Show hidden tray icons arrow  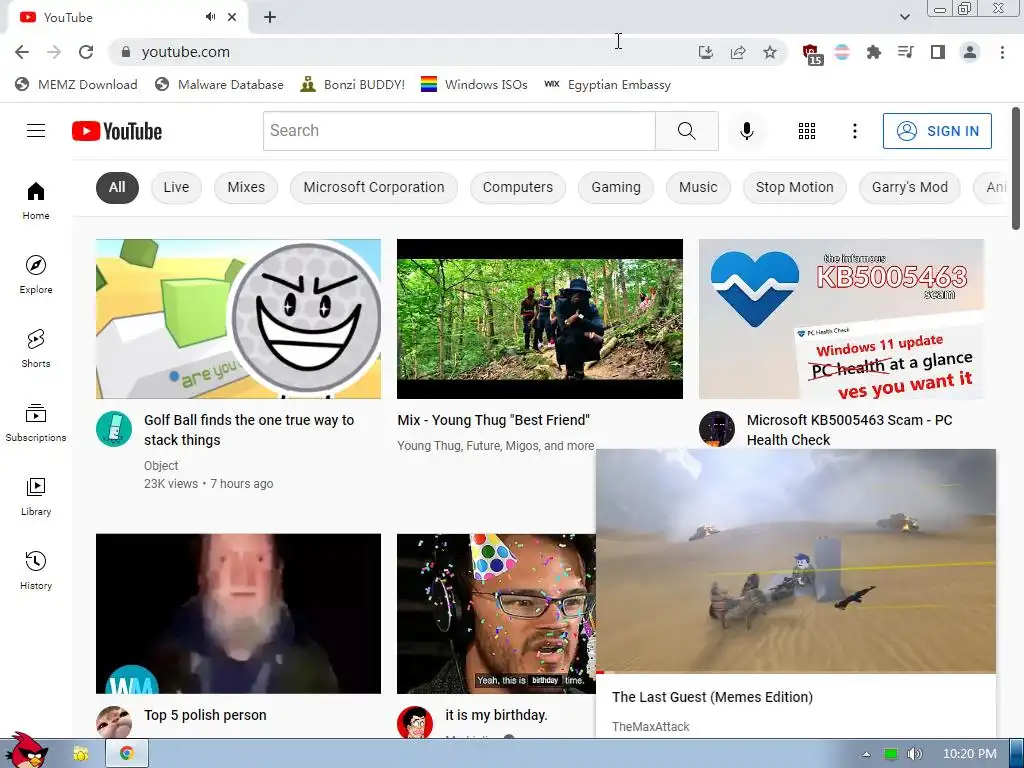[866, 754]
